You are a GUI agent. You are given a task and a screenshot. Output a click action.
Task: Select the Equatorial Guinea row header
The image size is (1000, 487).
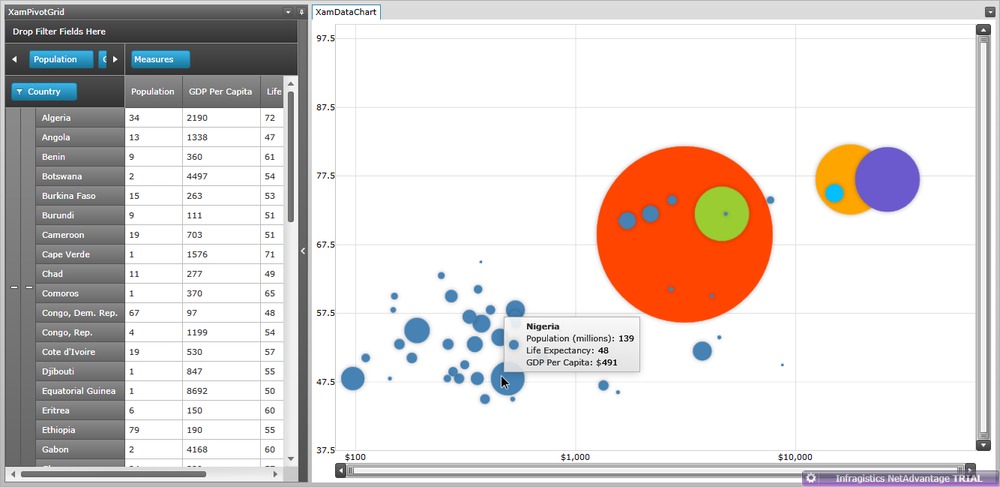coord(80,391)
